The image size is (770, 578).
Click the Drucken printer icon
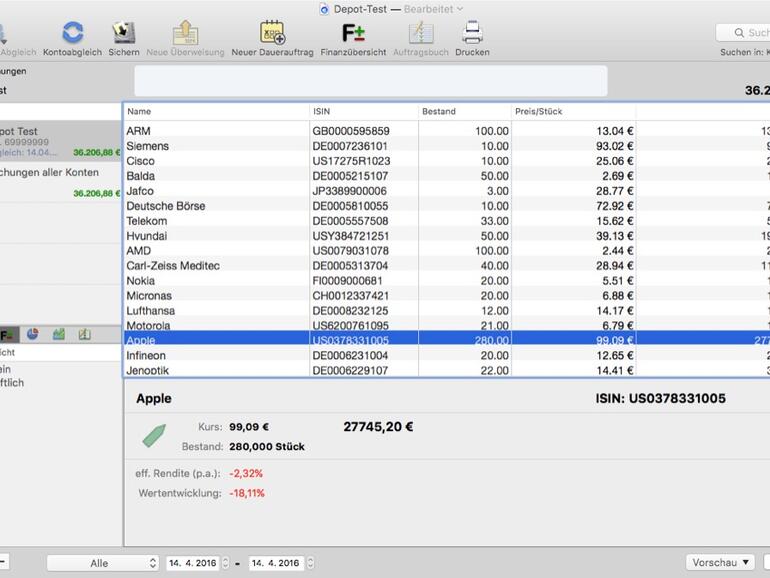click(472, 33)
